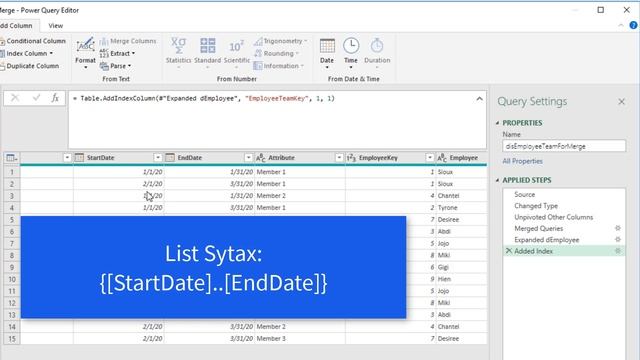
Task: Cancel the formula edit with X icon
Action: [x=15, y=98]
